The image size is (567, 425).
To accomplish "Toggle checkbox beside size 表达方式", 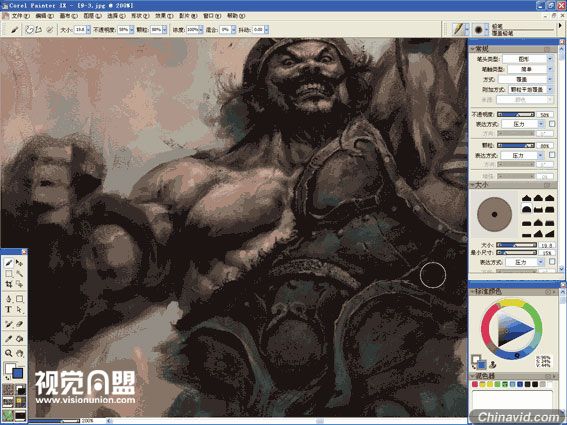I will point(552,262).
